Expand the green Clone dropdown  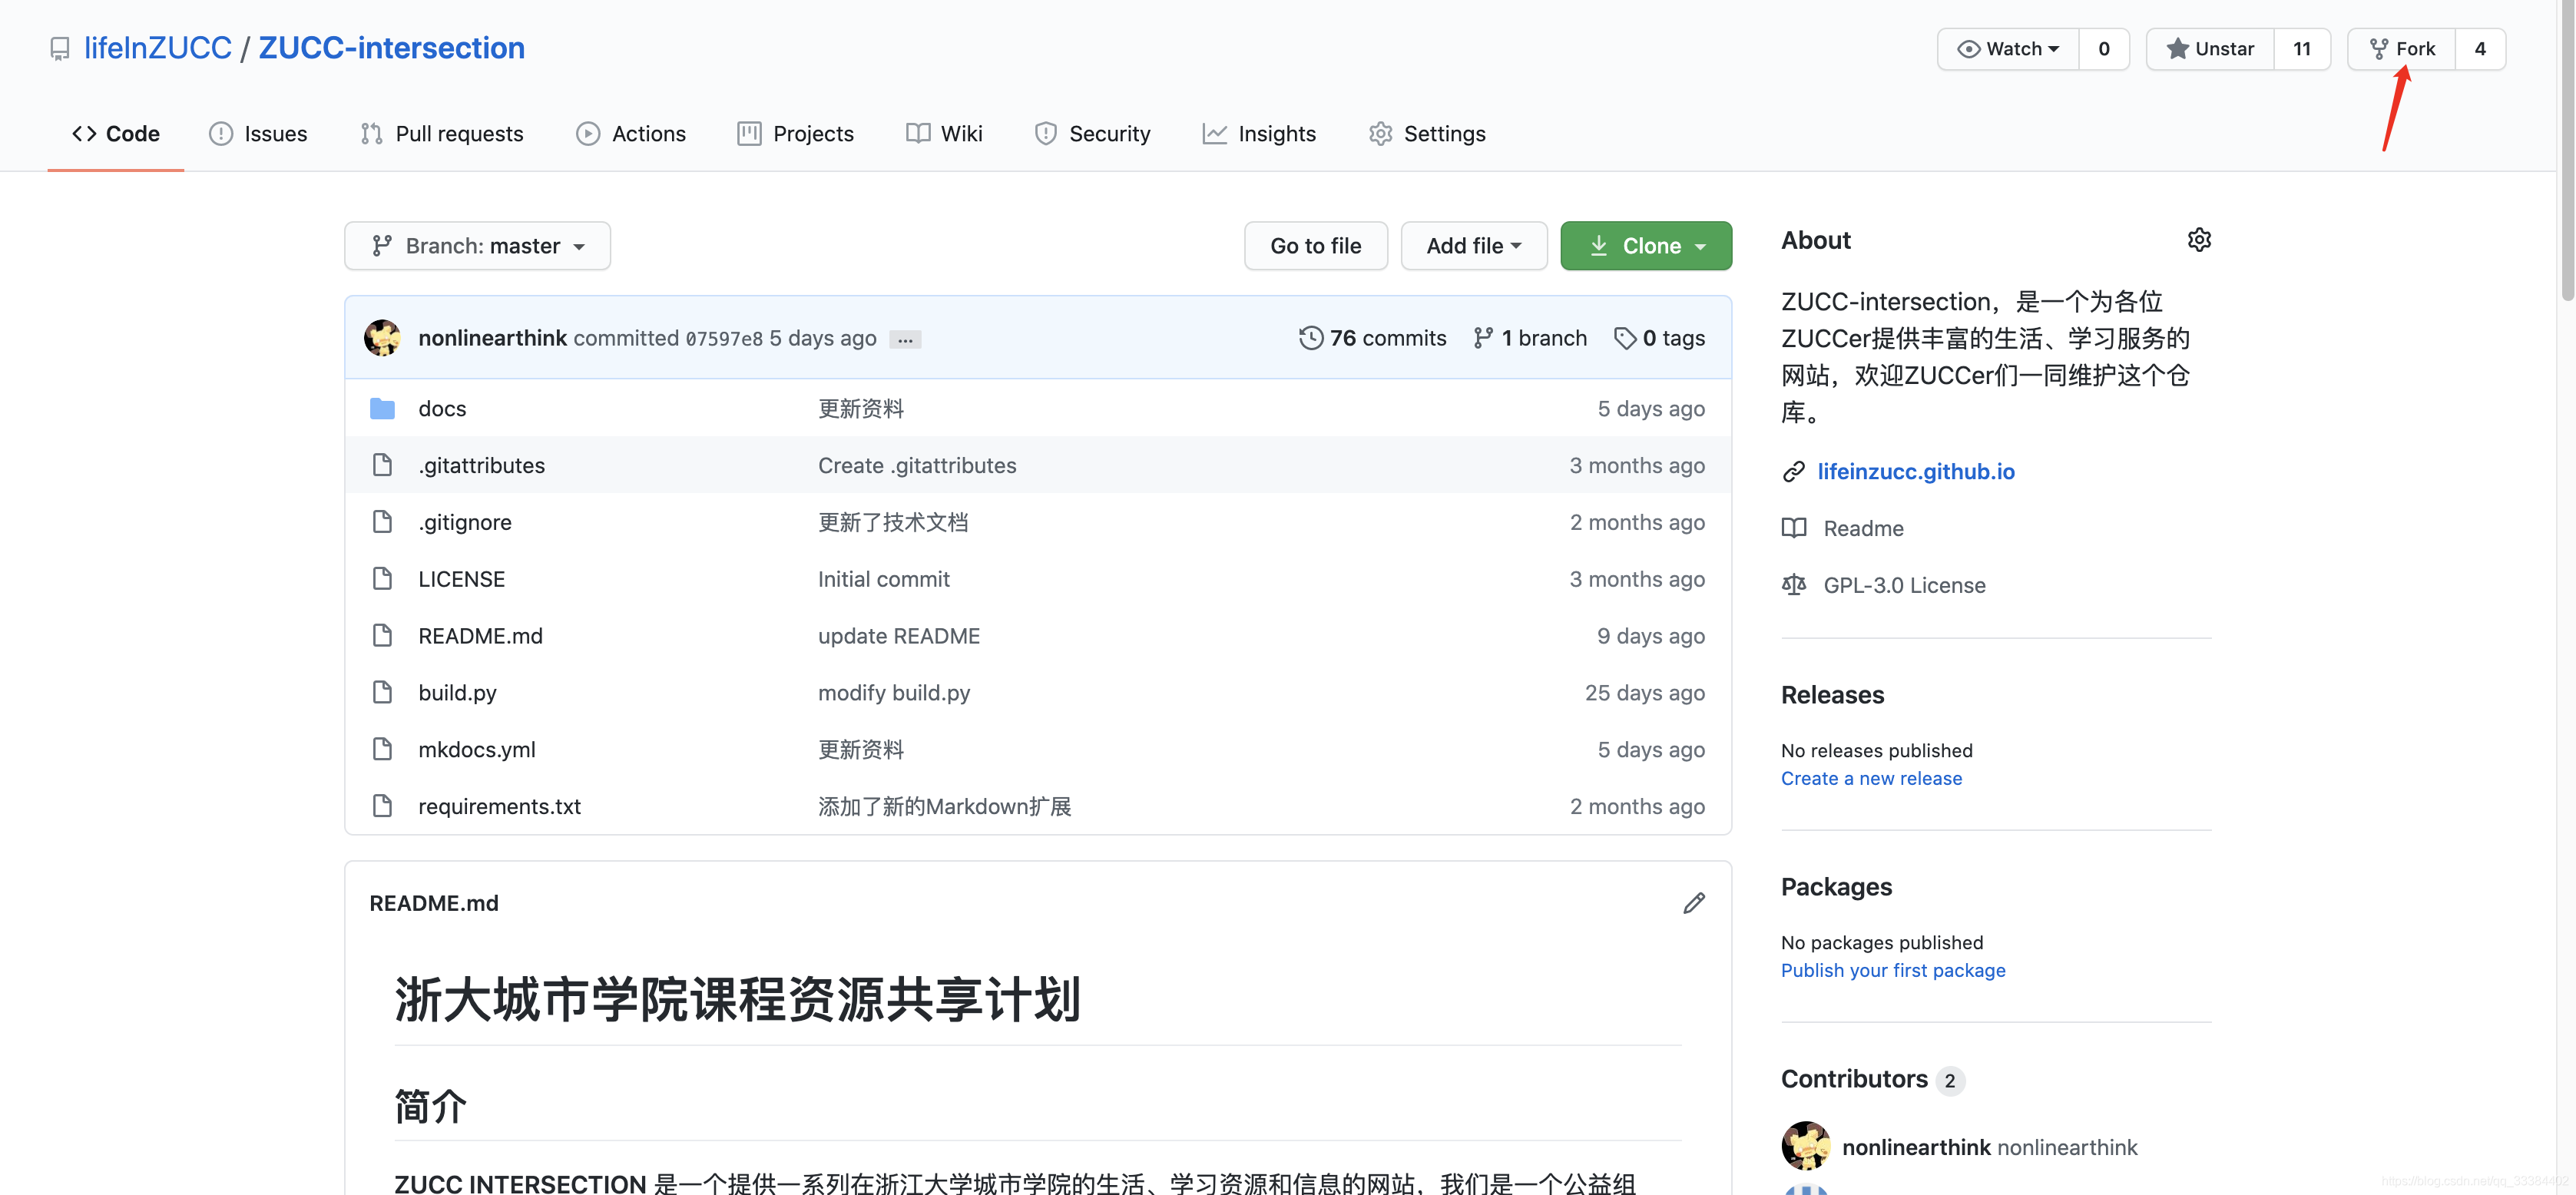coord(1645,246)
